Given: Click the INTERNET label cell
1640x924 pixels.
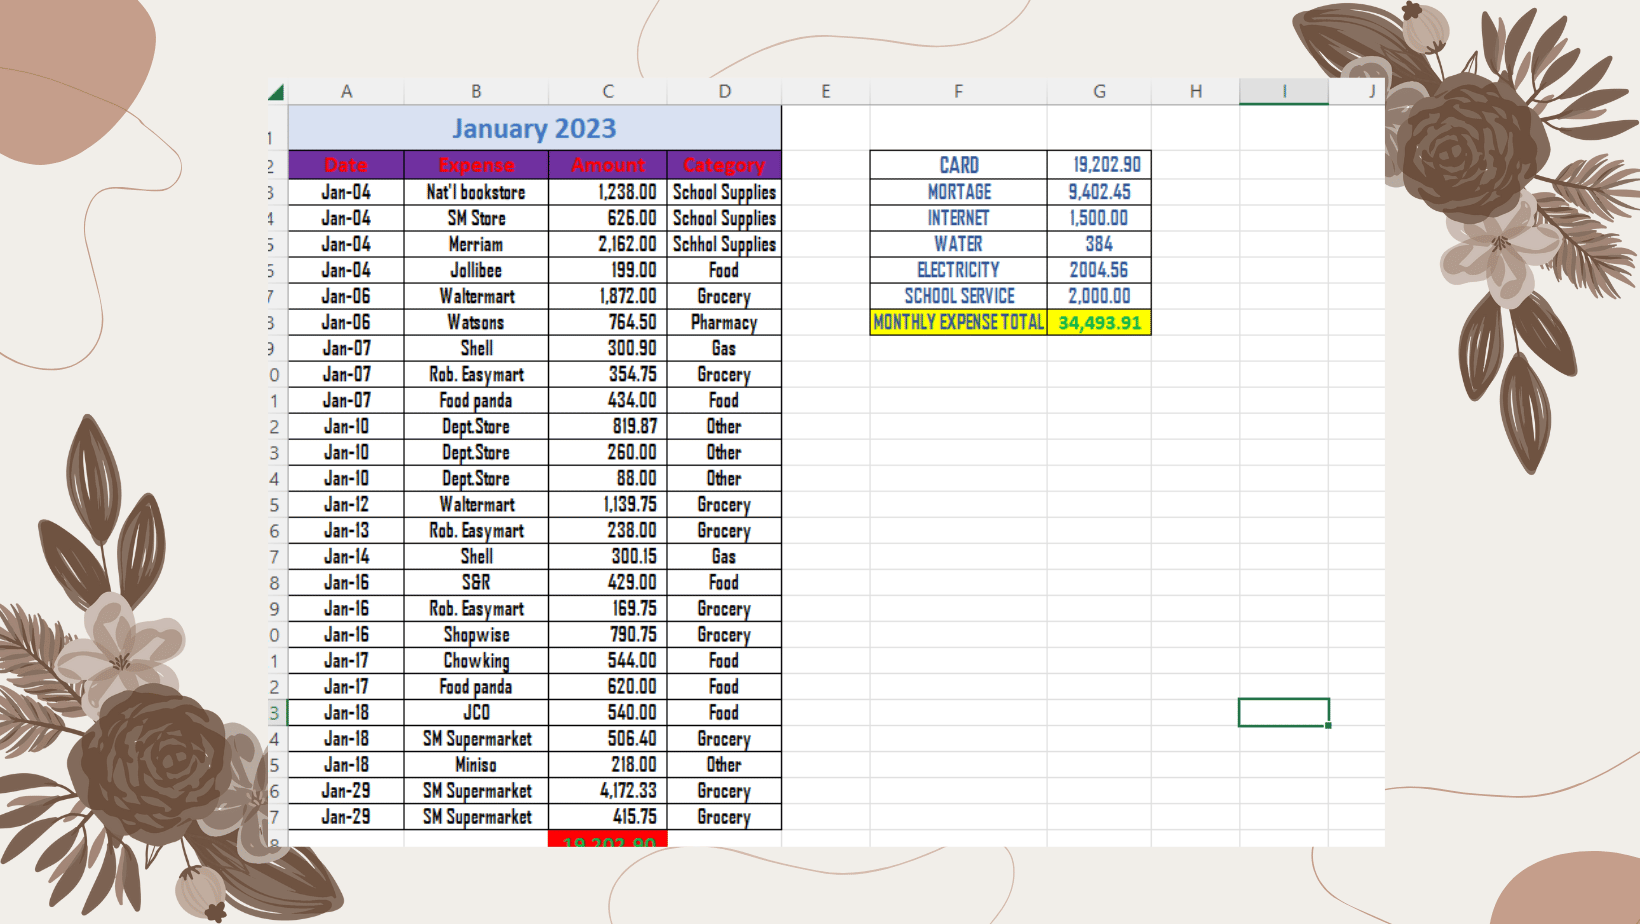Looking at the screenshot, I should coord(958,218).
